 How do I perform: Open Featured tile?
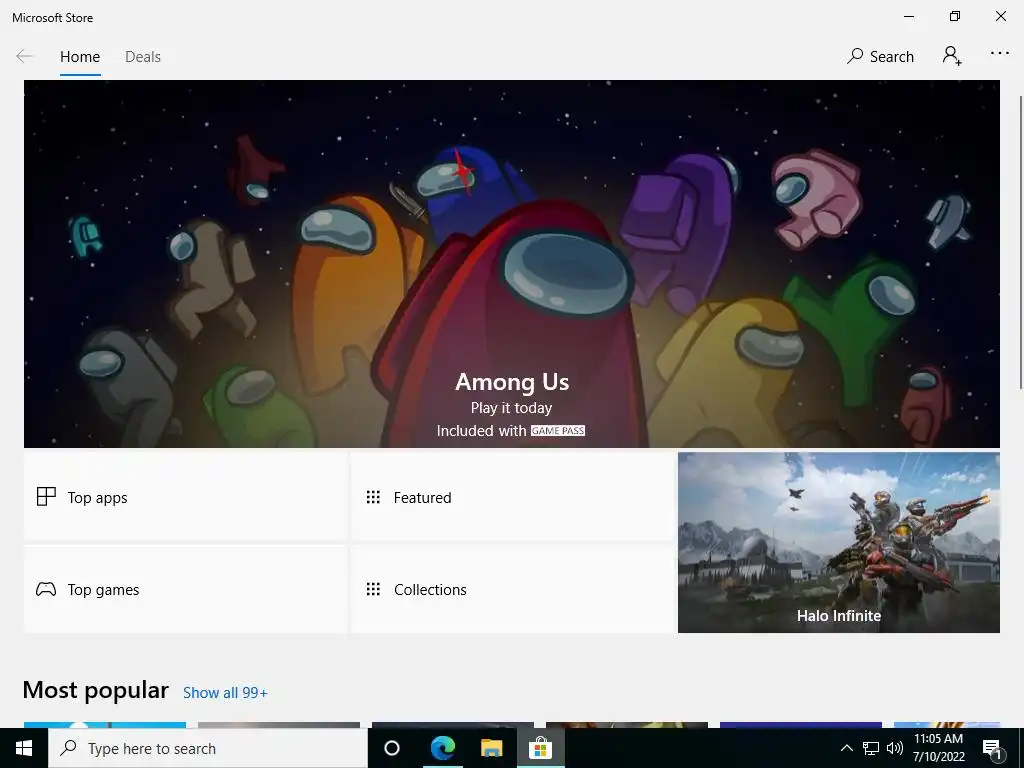pos(513,498)
